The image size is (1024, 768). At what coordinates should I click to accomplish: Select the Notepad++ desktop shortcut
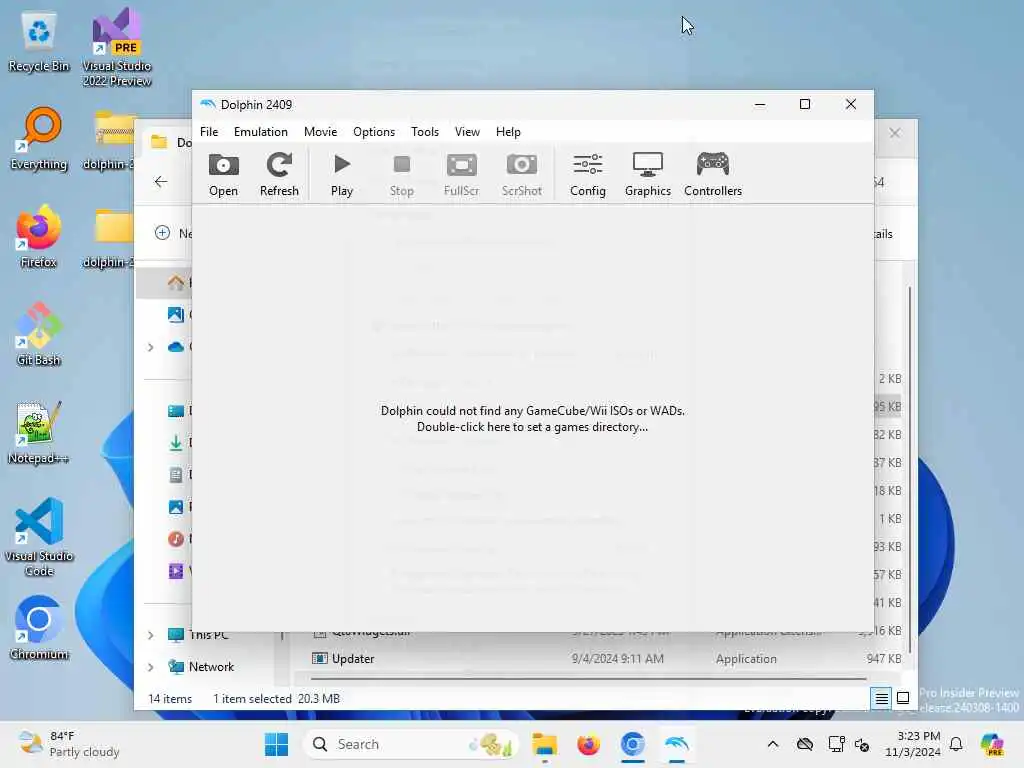pos(39,433)
